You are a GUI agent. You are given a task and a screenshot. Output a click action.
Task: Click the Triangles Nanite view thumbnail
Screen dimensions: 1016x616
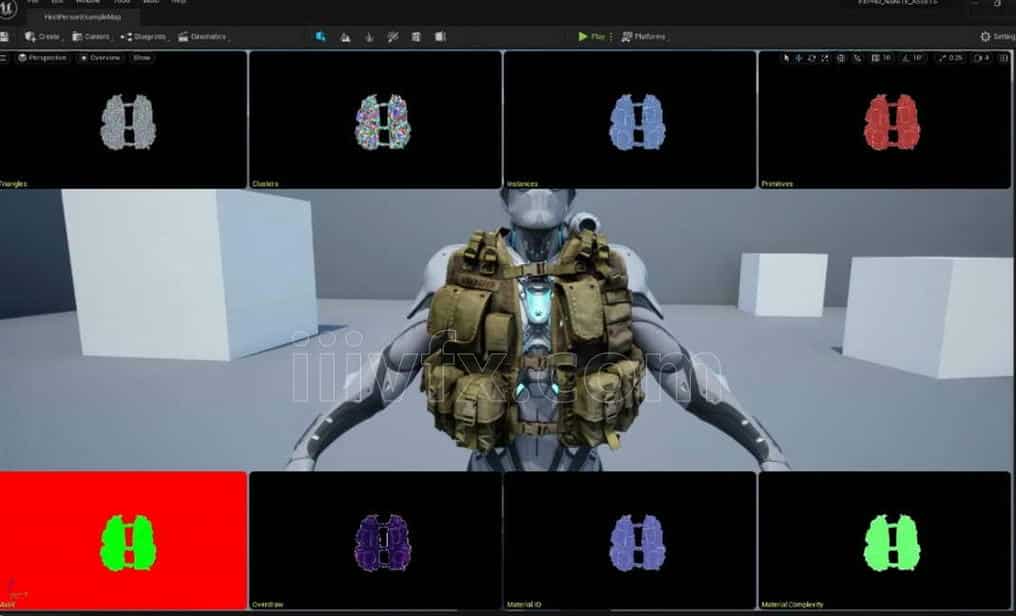point(123,120)
